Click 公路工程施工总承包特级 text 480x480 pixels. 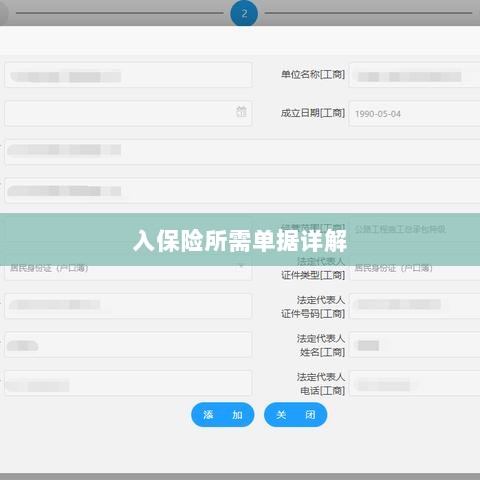pos(400,229)
